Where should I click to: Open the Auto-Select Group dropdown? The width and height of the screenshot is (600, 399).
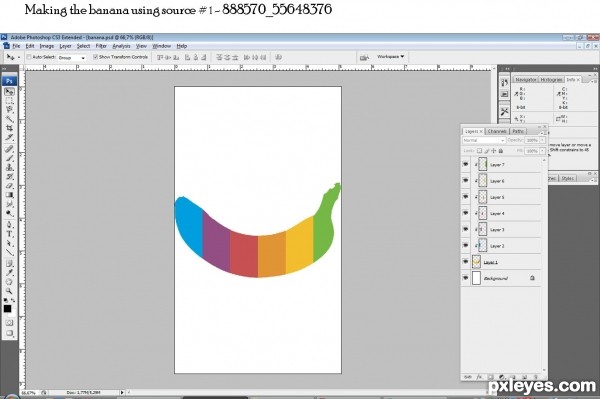pos(72,57)
